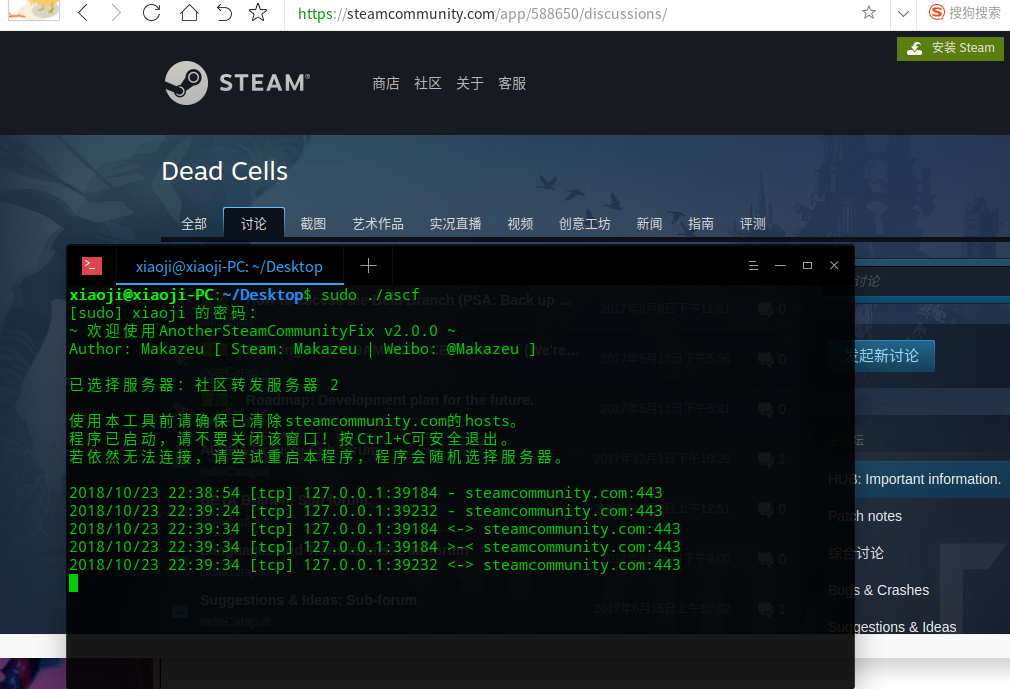Screen dimensions: 1010x689
Task: Click the 发起新讨论 button
Action: point(881,355)
